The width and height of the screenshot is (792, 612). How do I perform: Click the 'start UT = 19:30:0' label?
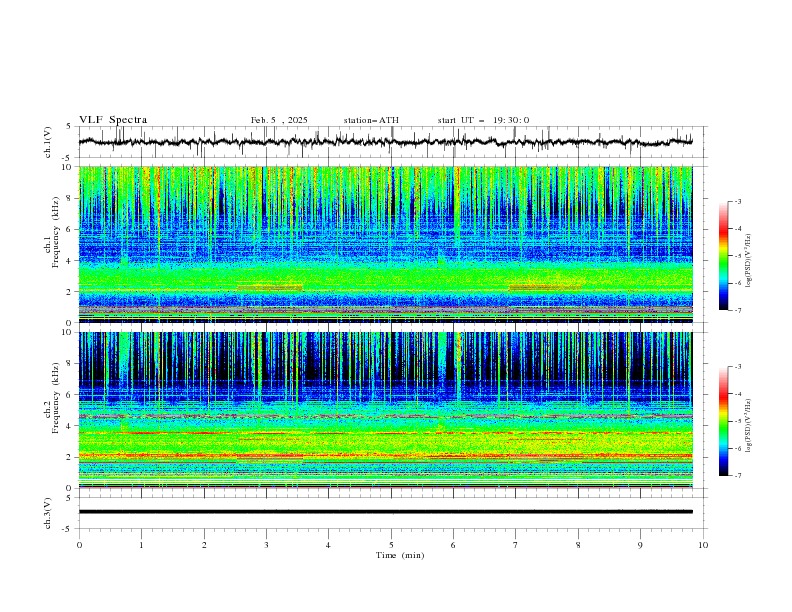click(483, 120)
